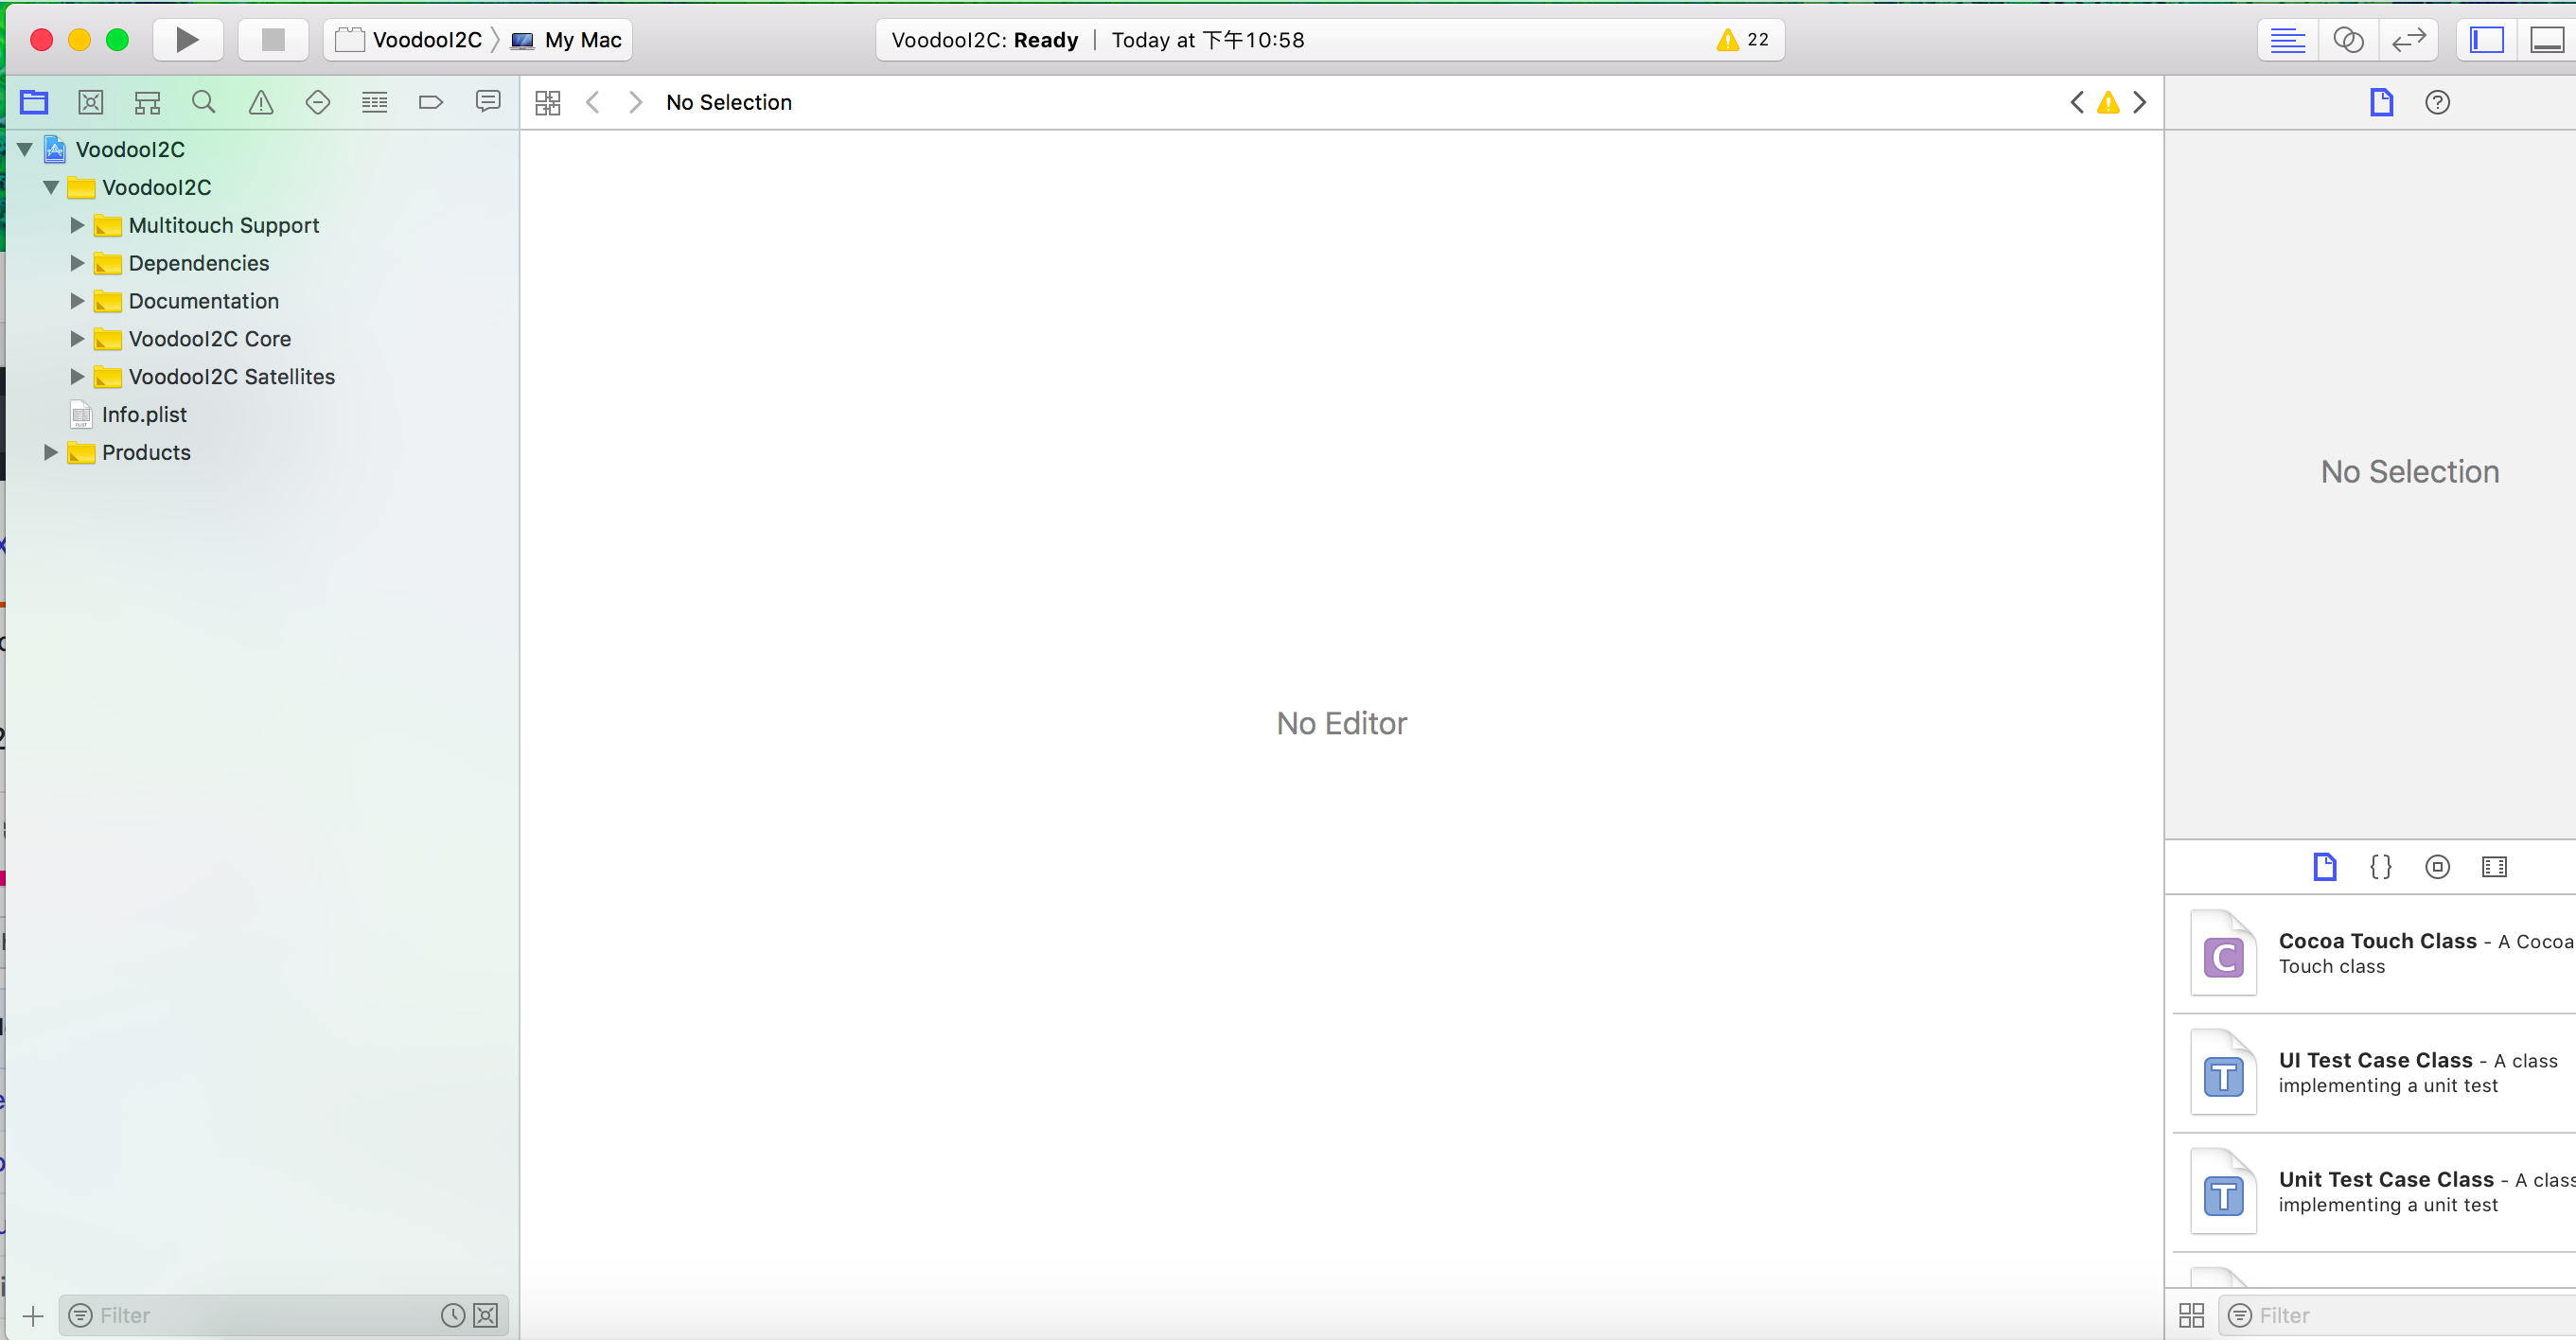Click No Selection in the jump bar
2576x1340 pixels.
(729, 102)
